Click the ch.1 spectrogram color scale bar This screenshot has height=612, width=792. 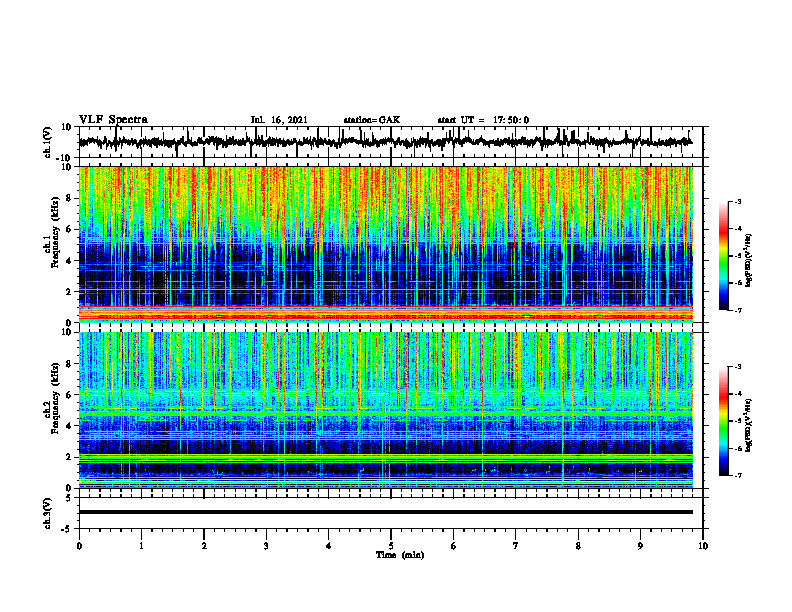(x=724, y=256)
